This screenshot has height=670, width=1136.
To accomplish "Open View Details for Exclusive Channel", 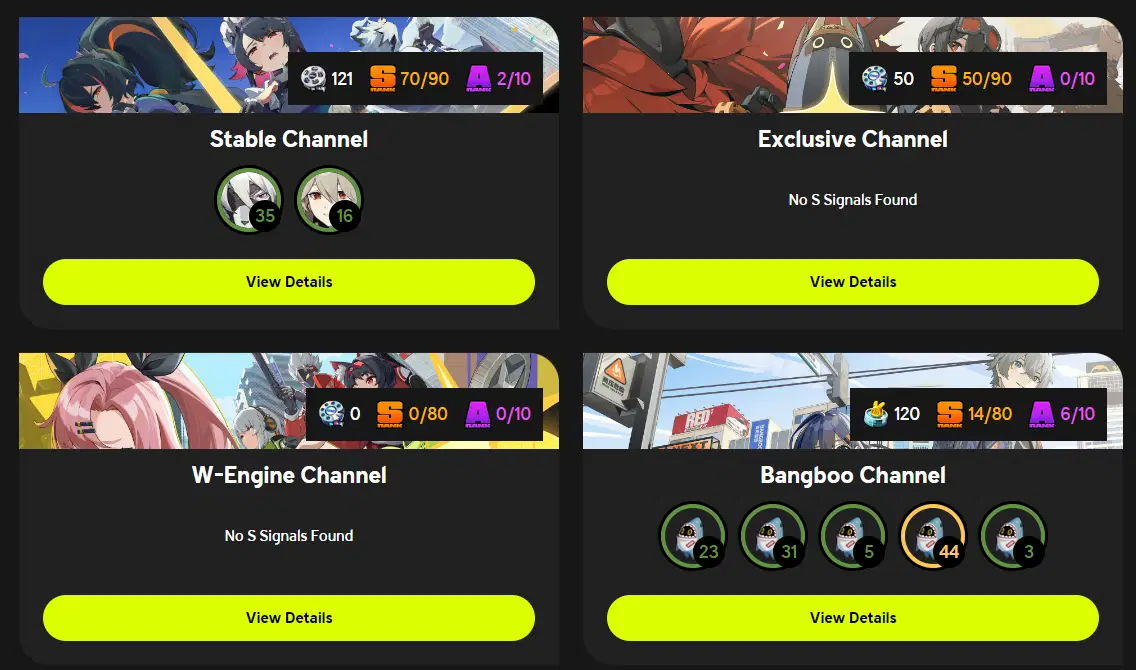I will coord(853,282).
